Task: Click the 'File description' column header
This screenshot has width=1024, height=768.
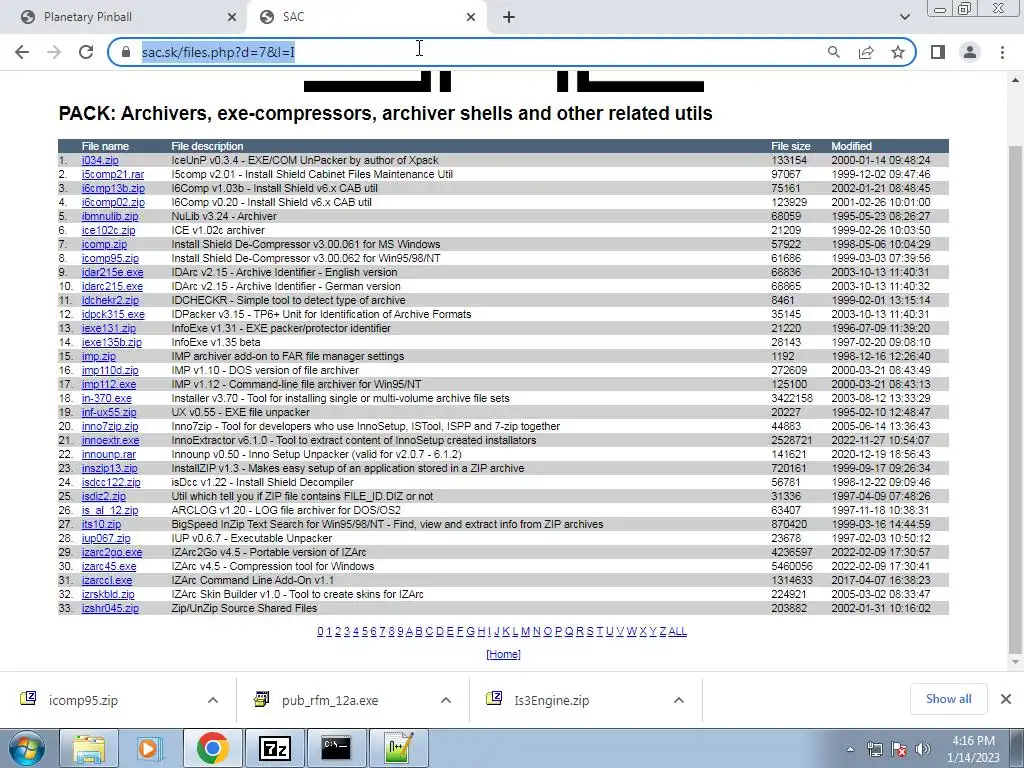Action: pos(207,146)
